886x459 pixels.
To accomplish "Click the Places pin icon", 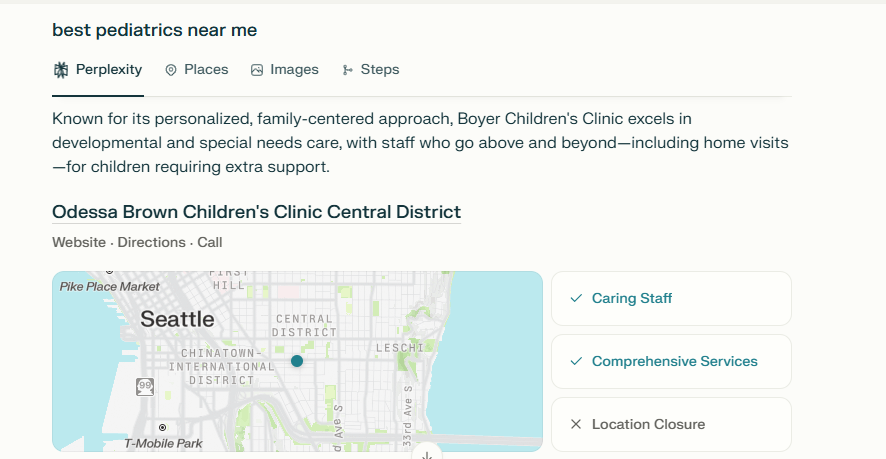I will (171, 70).
